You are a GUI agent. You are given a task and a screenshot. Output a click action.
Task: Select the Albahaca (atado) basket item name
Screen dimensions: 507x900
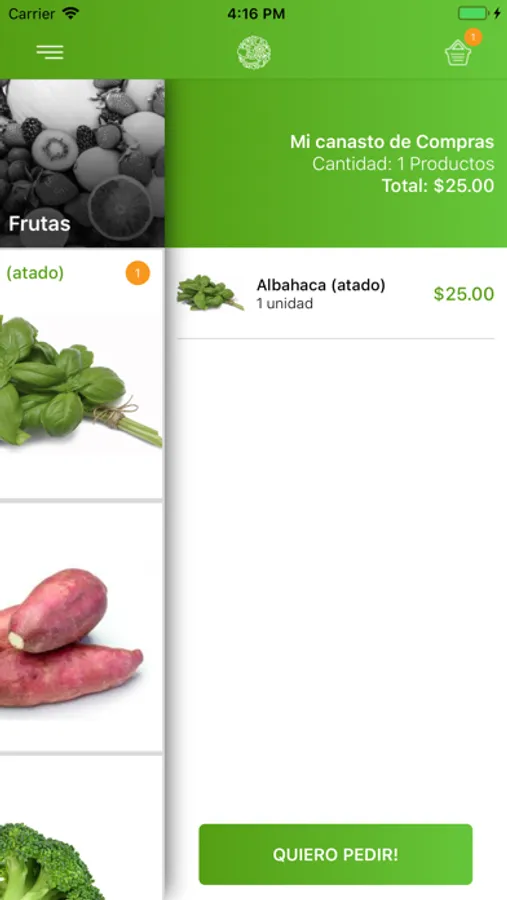click(x=321, y=285)
